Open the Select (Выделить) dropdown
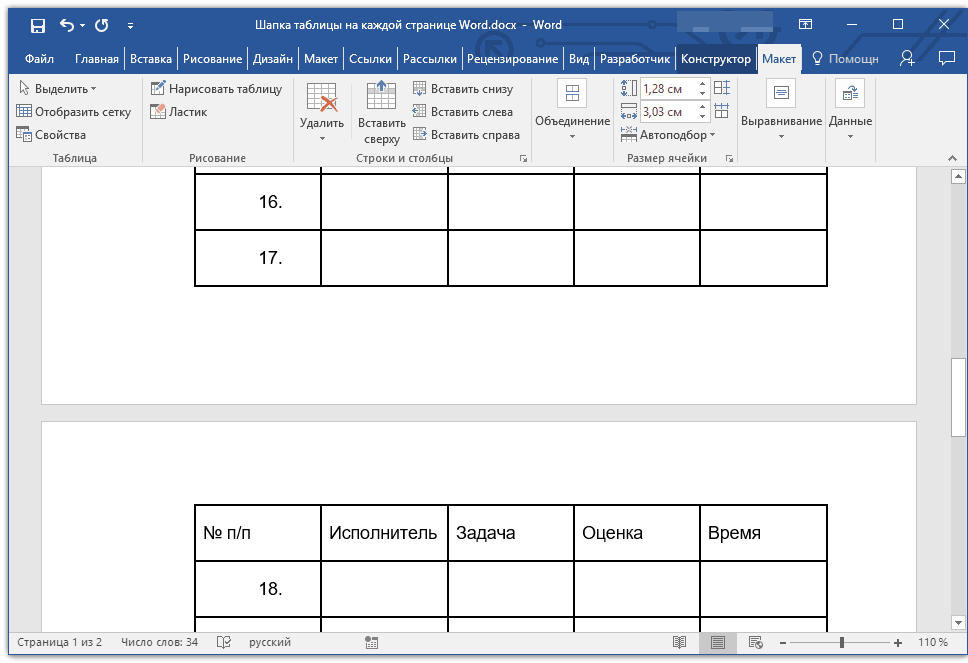Screen dimensions: 968x663 click(x=57, y=89)
